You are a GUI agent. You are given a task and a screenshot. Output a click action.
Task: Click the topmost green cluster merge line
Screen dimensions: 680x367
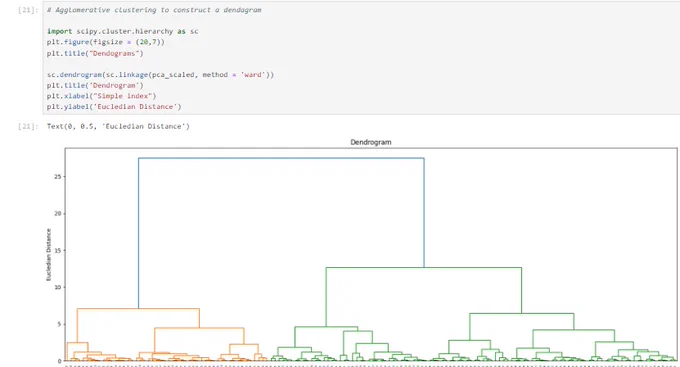pos(424,268)
